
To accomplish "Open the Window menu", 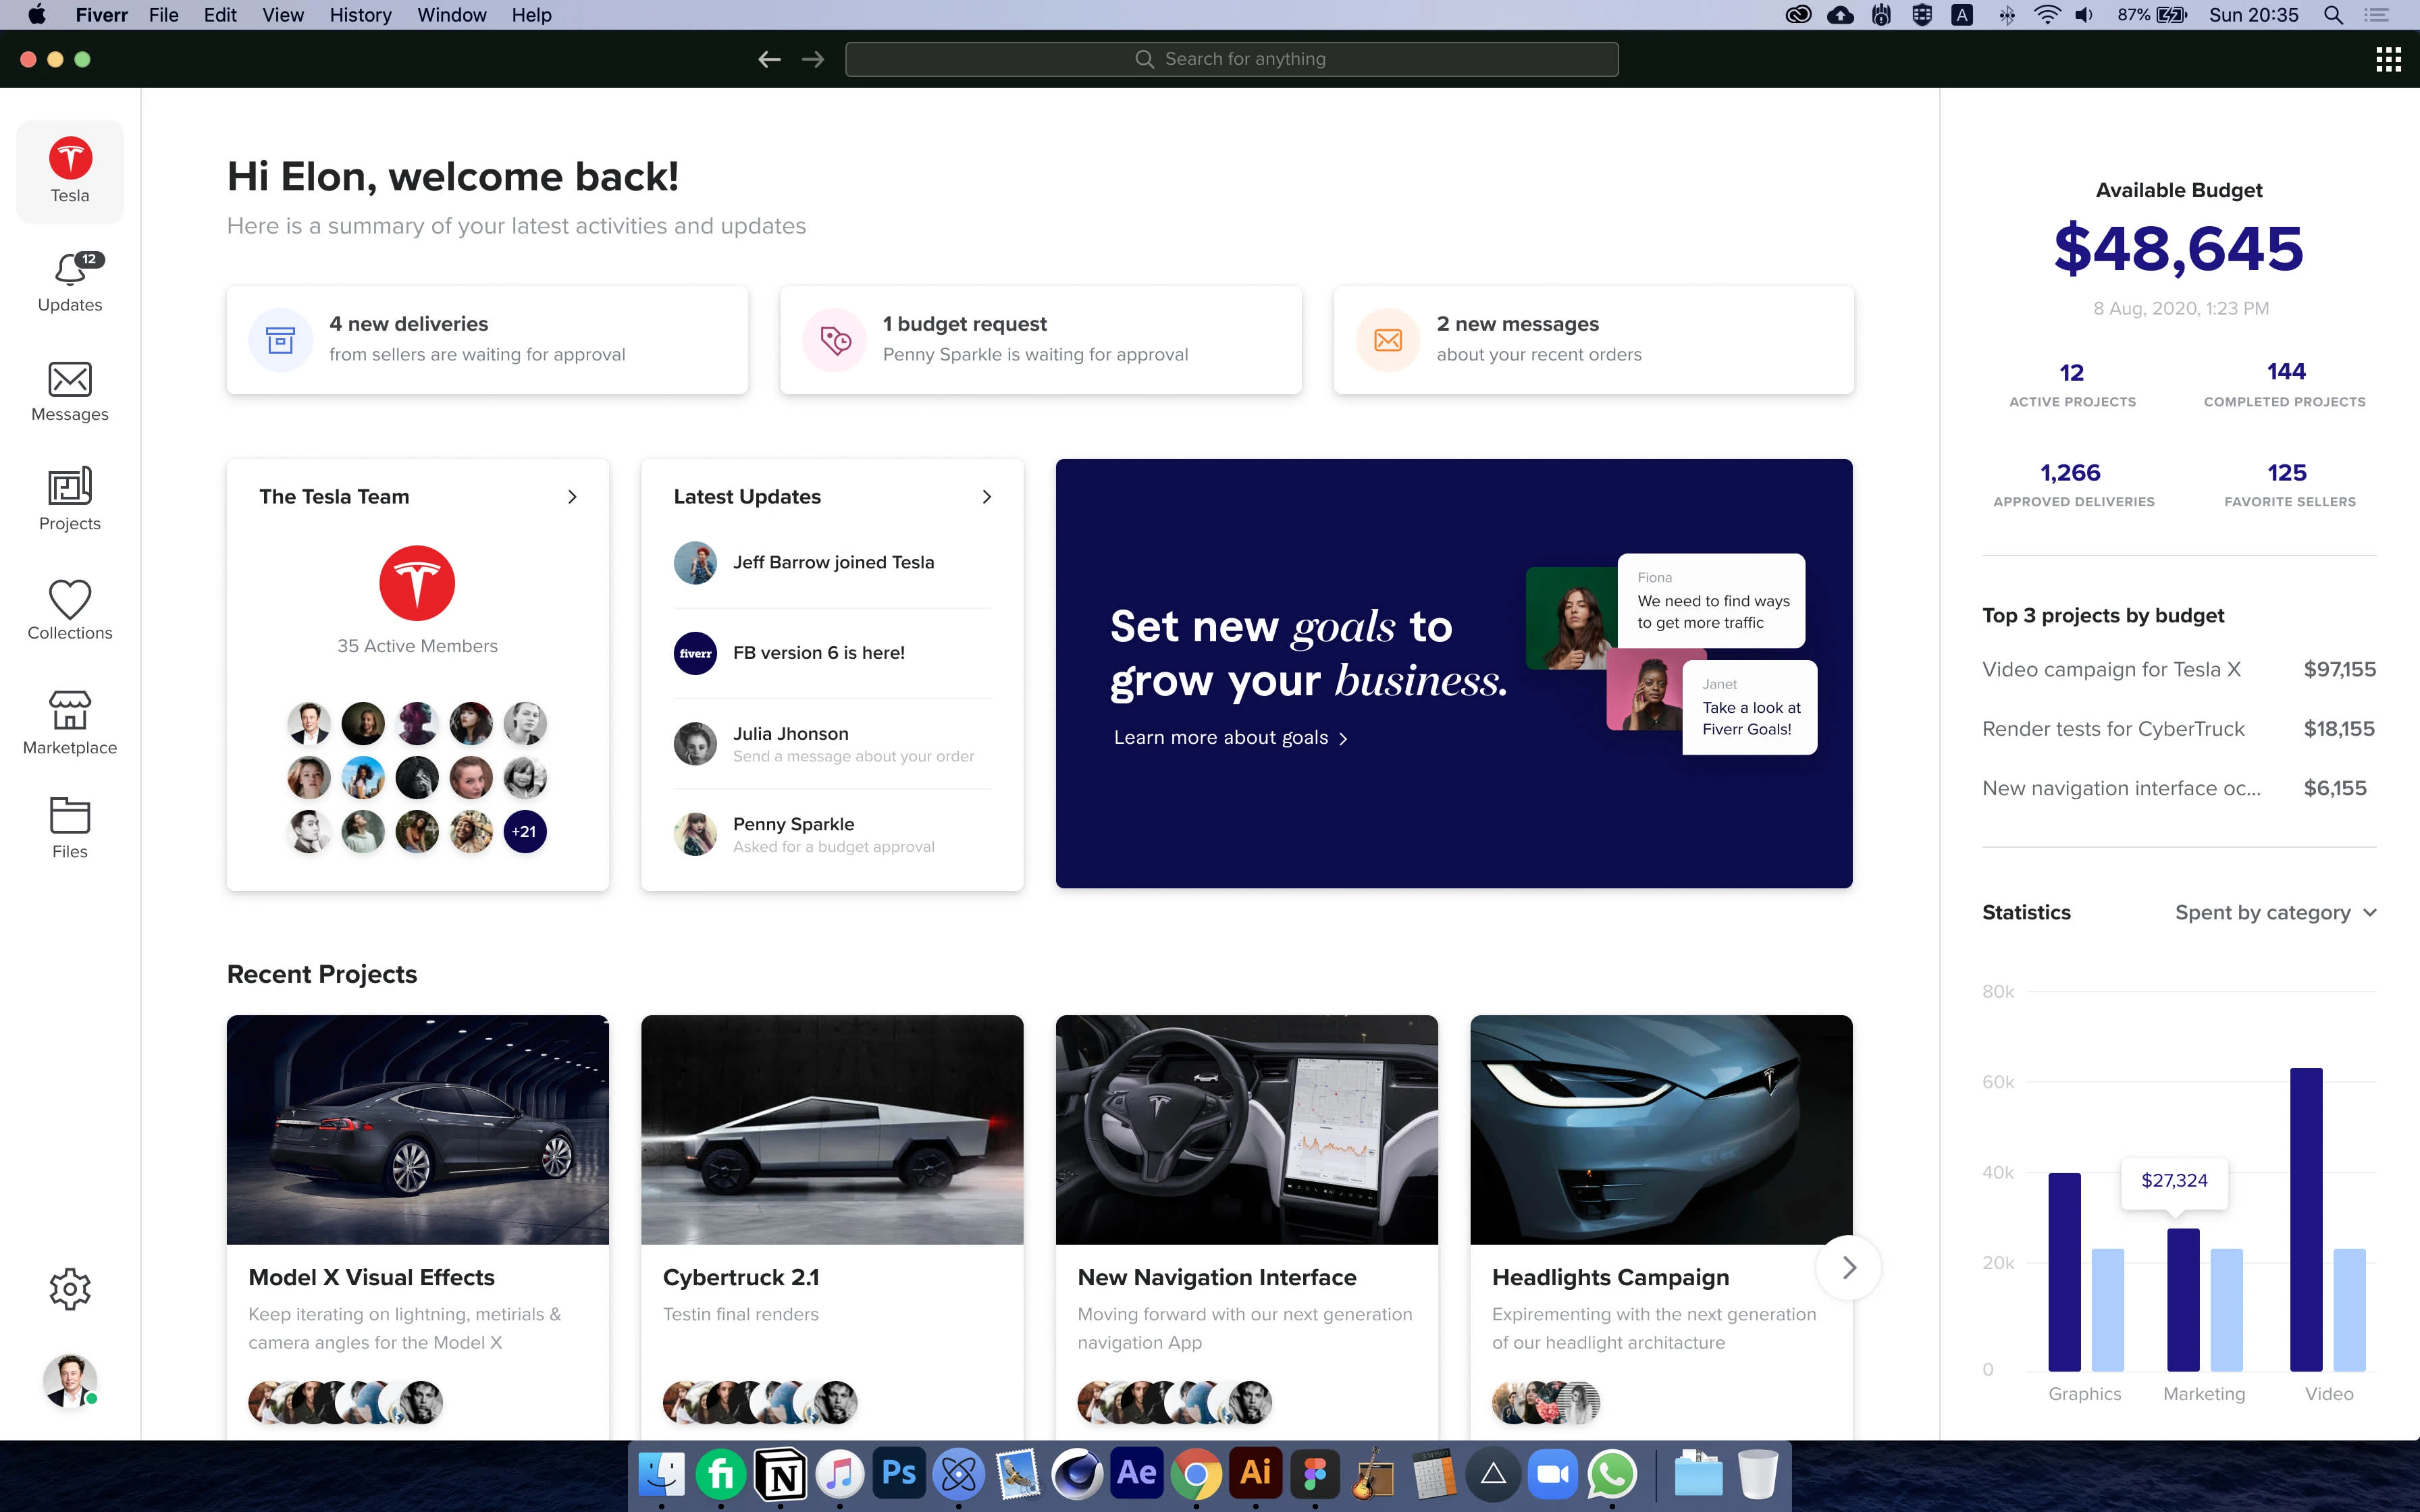I will click(x=451, y=15).
